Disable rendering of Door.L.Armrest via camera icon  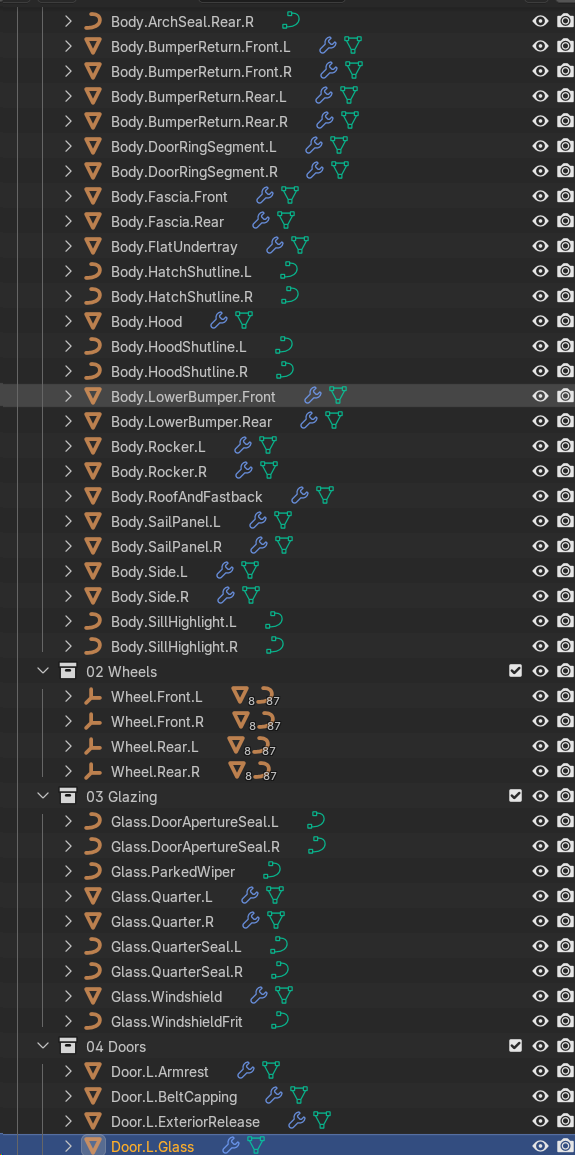click(565, 1071)
